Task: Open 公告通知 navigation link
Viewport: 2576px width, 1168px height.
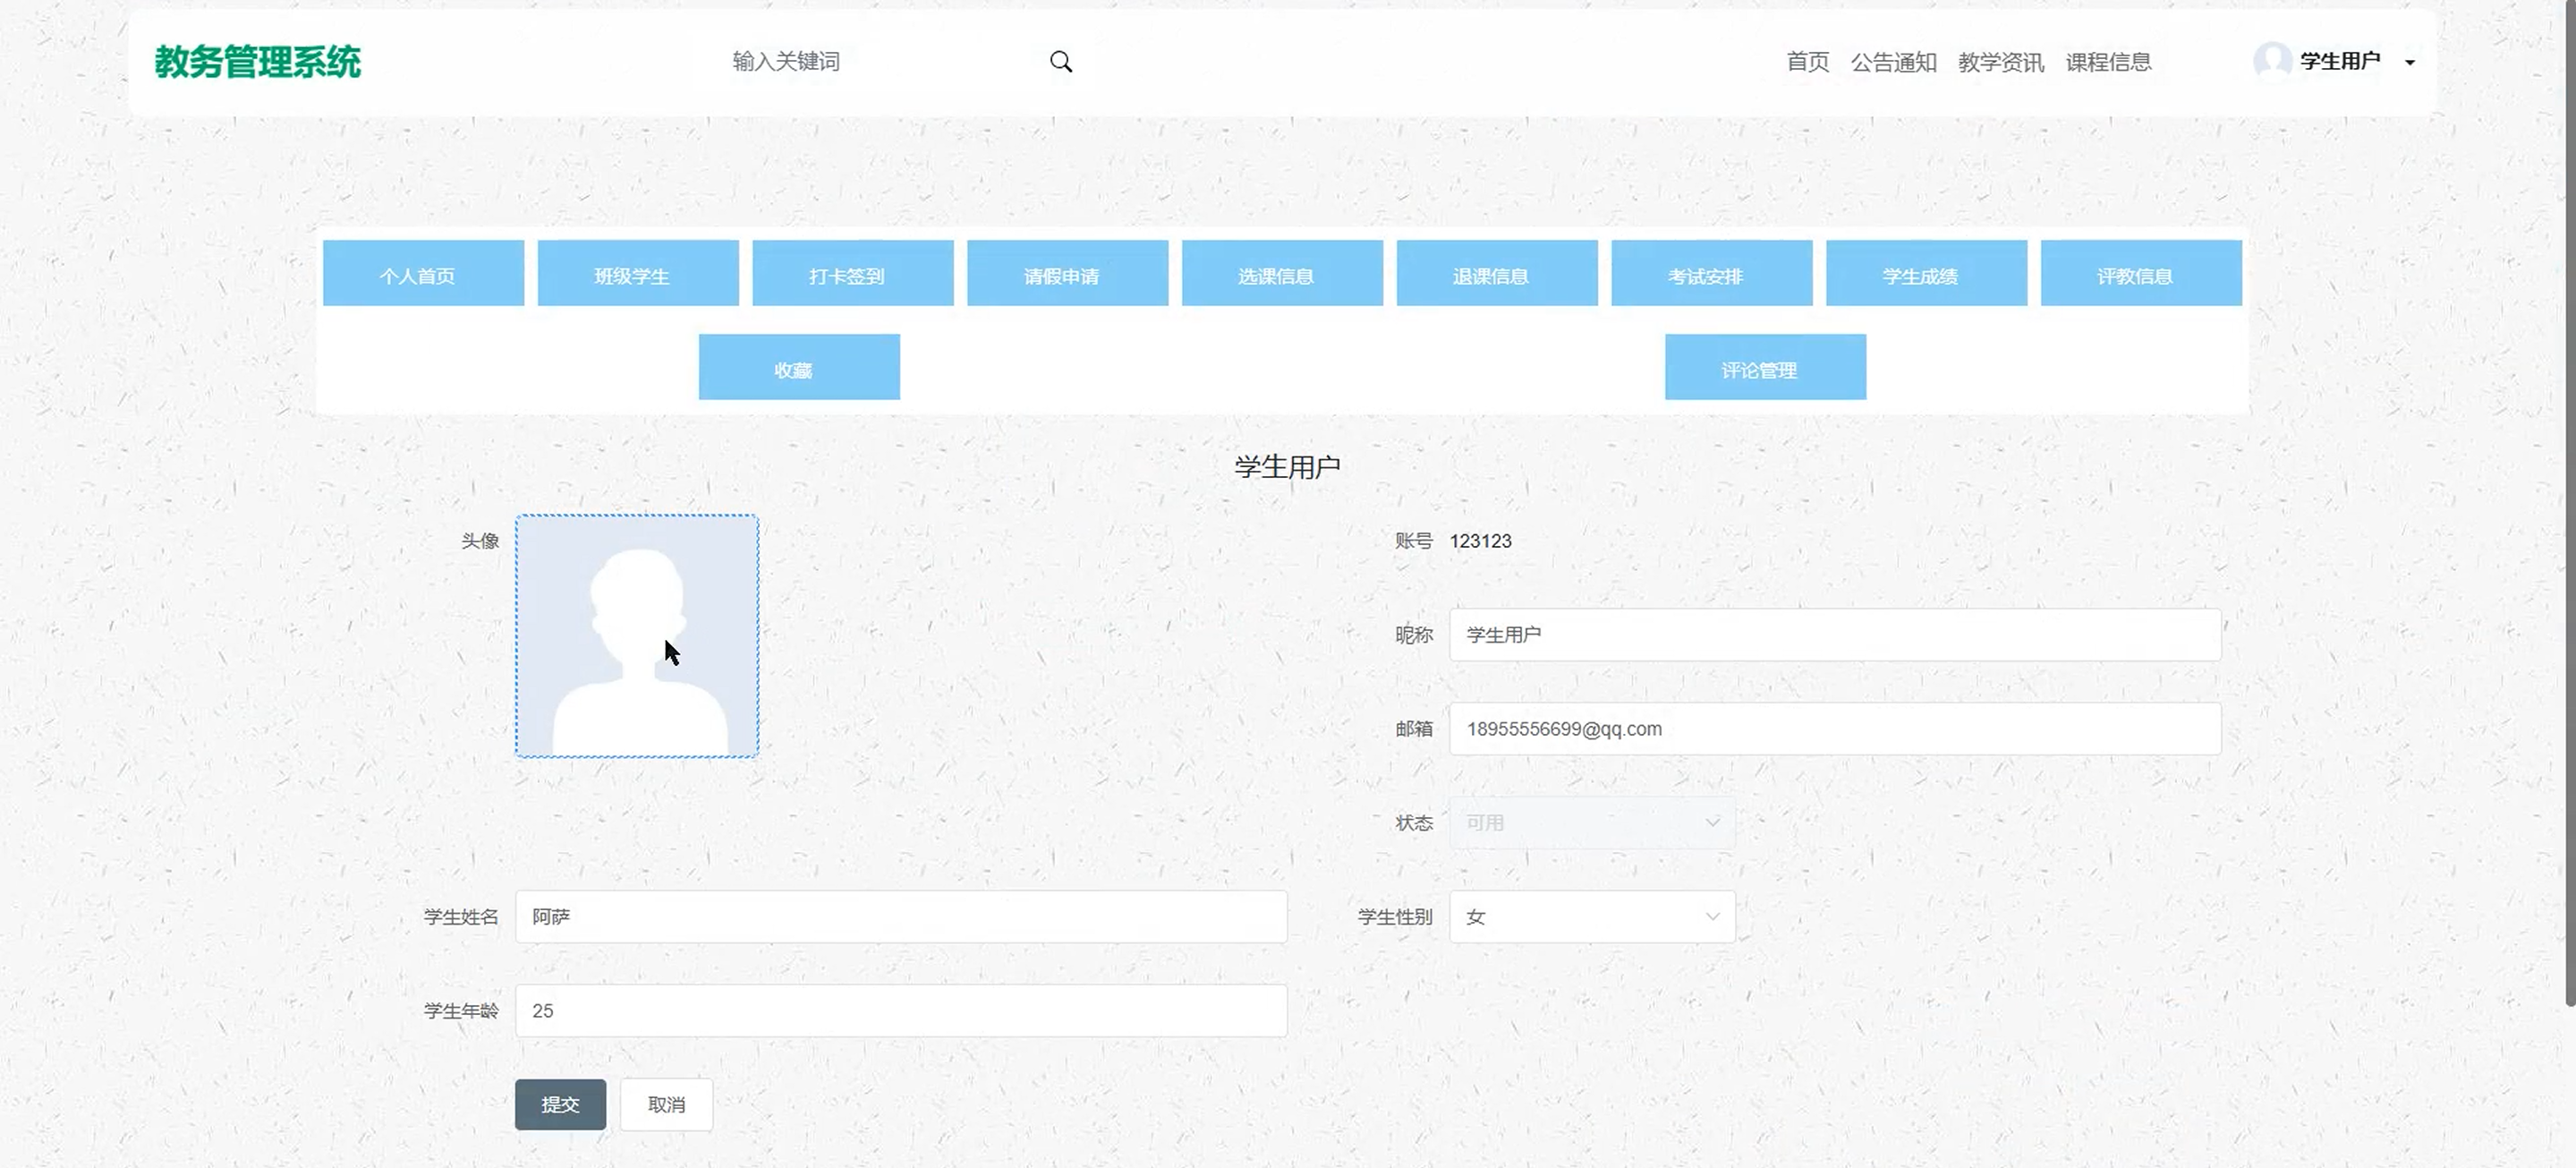Action: [x=1893, y=62]
